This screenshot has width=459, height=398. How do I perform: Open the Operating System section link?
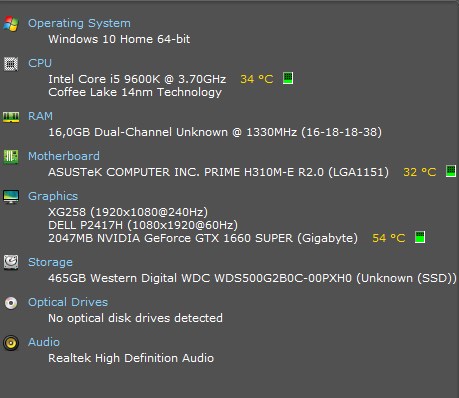pyautogui.click(x=79, y=23)
